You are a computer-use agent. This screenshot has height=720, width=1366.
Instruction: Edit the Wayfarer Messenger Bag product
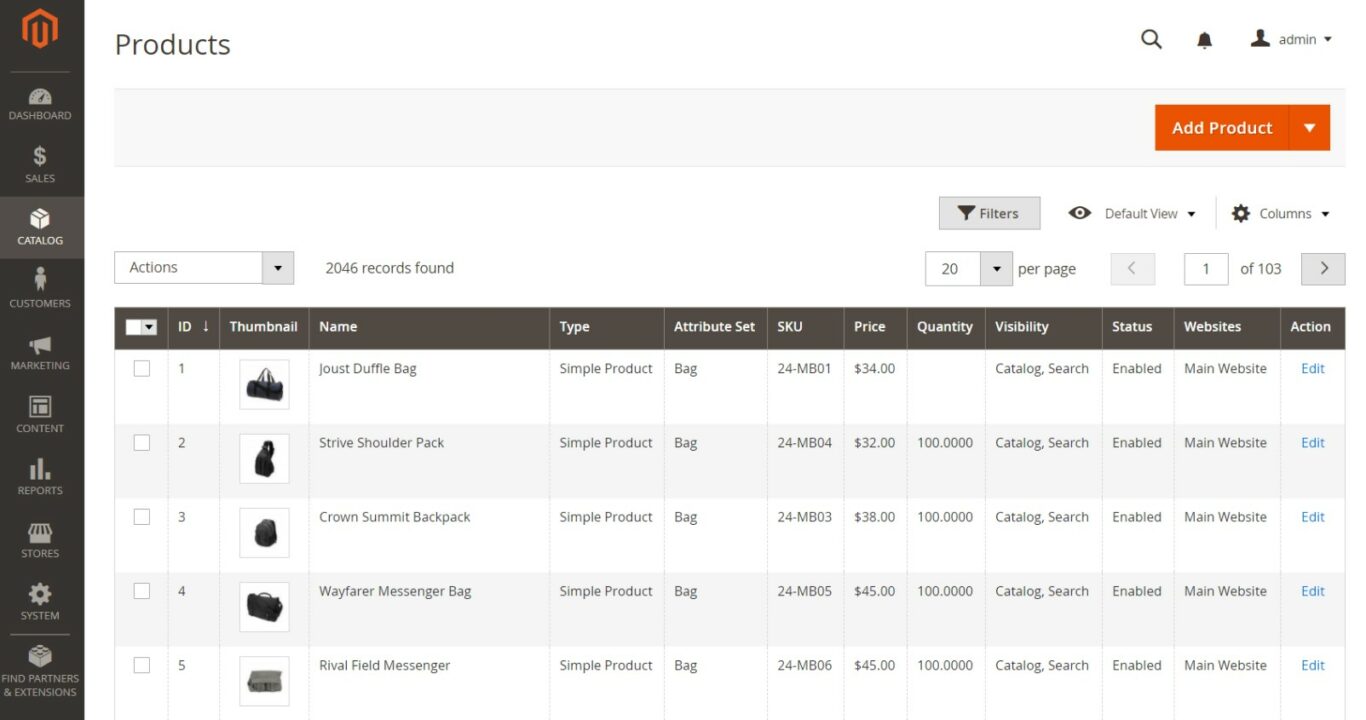(x=1312, y=590)
